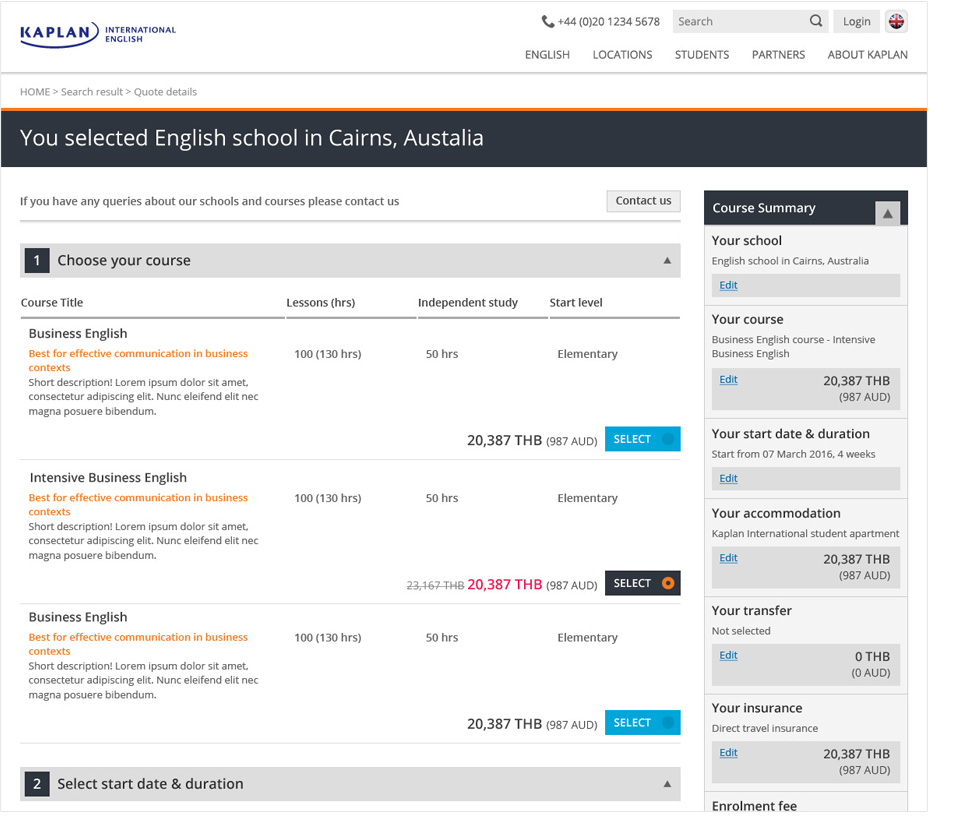Image resolution: width=972 pixels, height=833 pixels.
Task: Click the Kaplan International English logo
Action: (x=98, y=34)
